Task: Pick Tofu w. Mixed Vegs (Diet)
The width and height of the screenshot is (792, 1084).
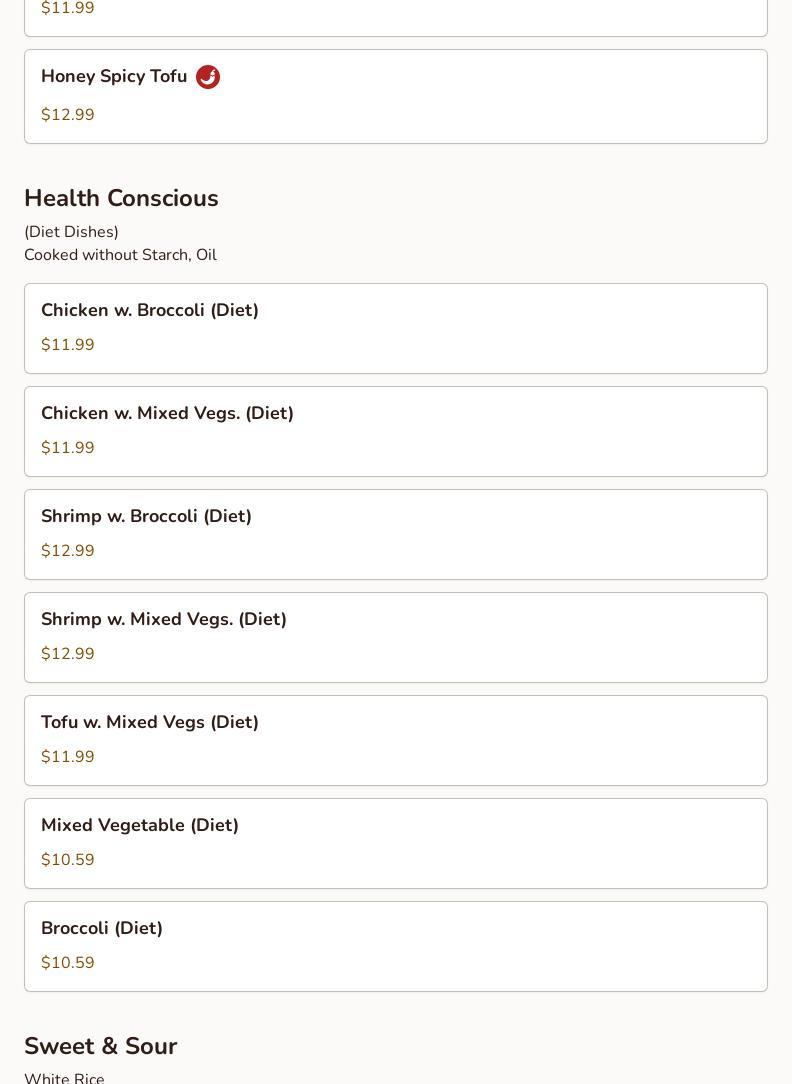Action: click(x=396, y=740)
